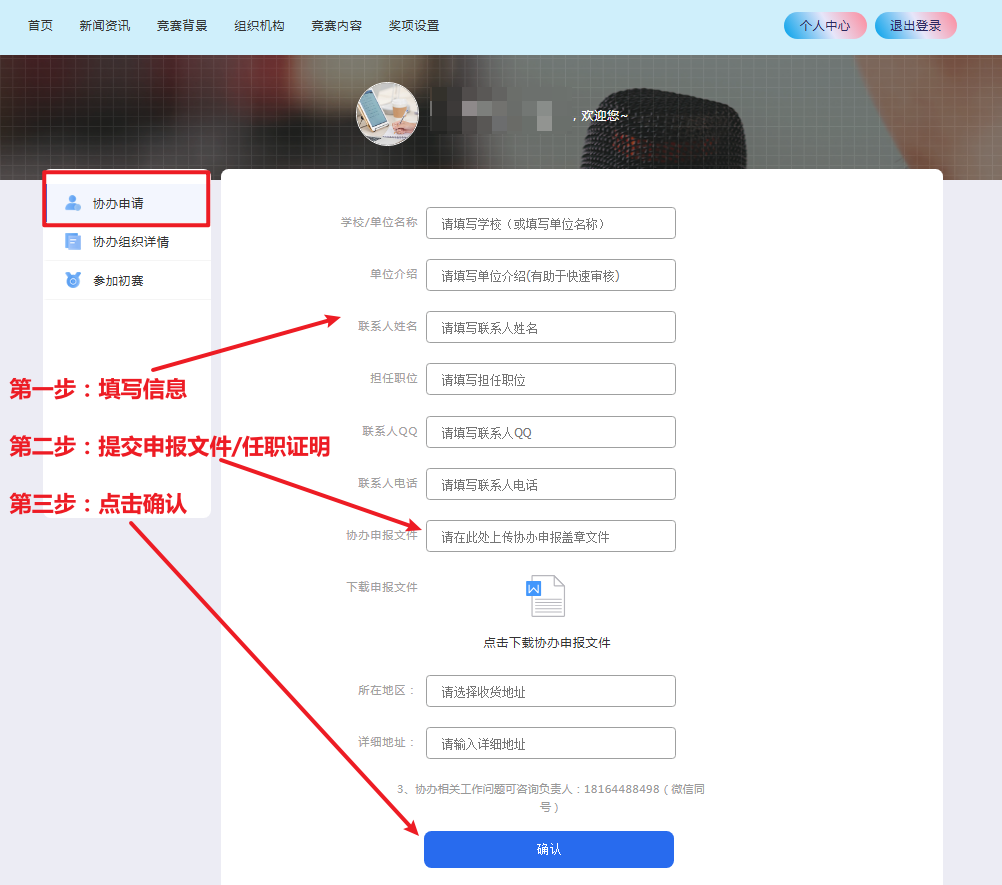Click the document icon beside 协办组织详情
This screenshot has width=1002, height=885.
(x=73, y=241)
